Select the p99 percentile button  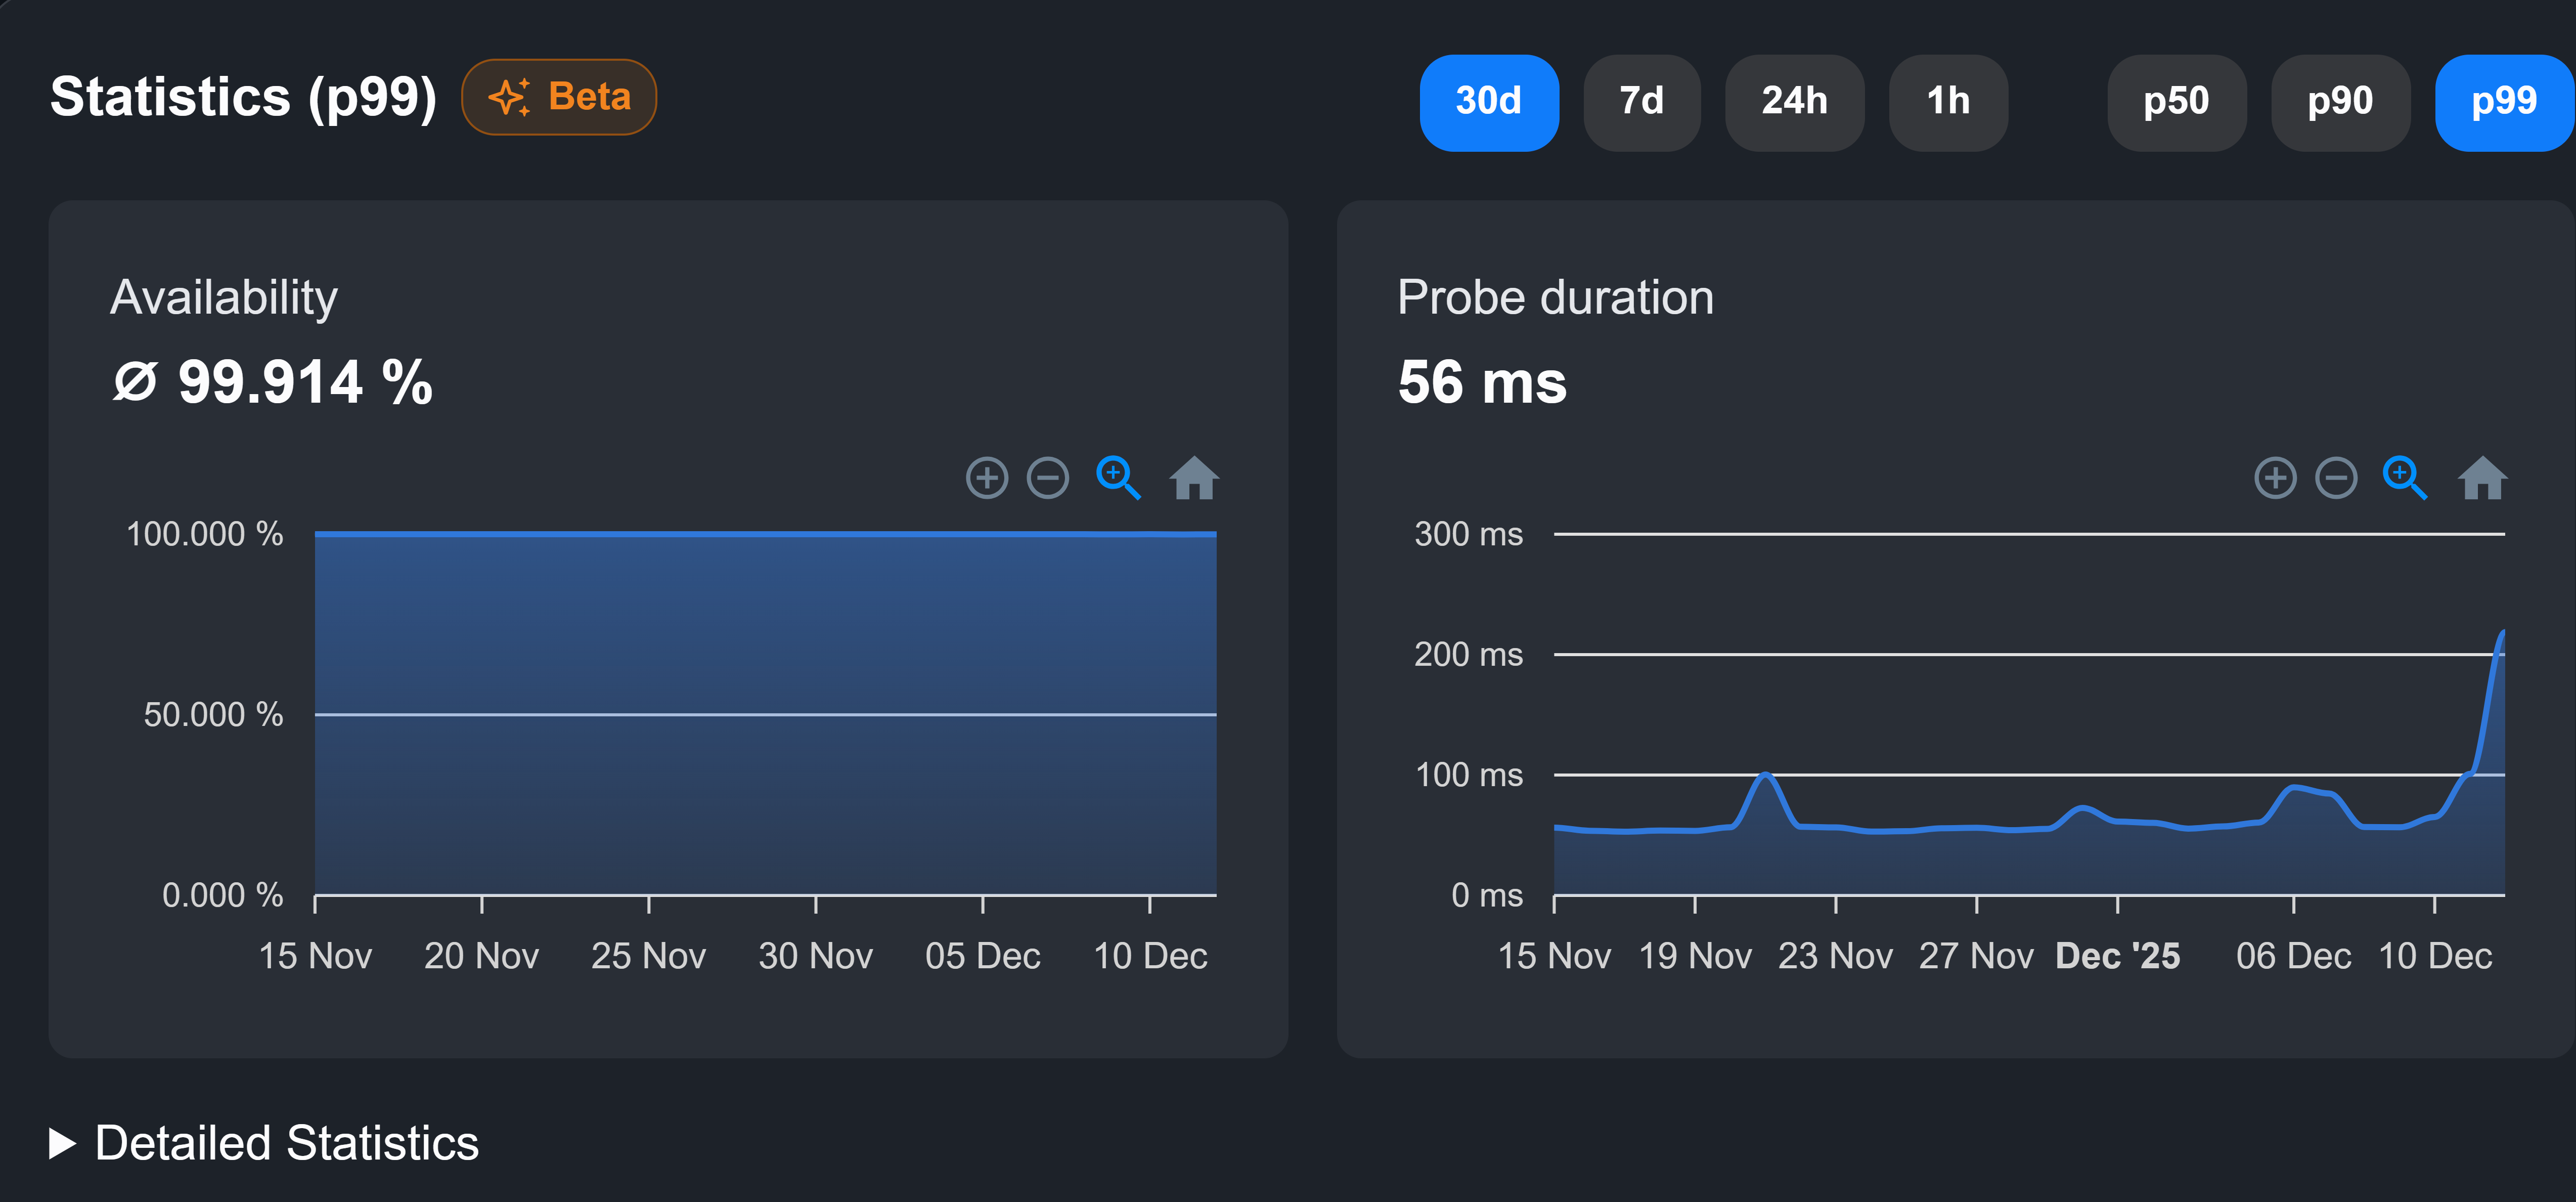(x=2503, y=102)
